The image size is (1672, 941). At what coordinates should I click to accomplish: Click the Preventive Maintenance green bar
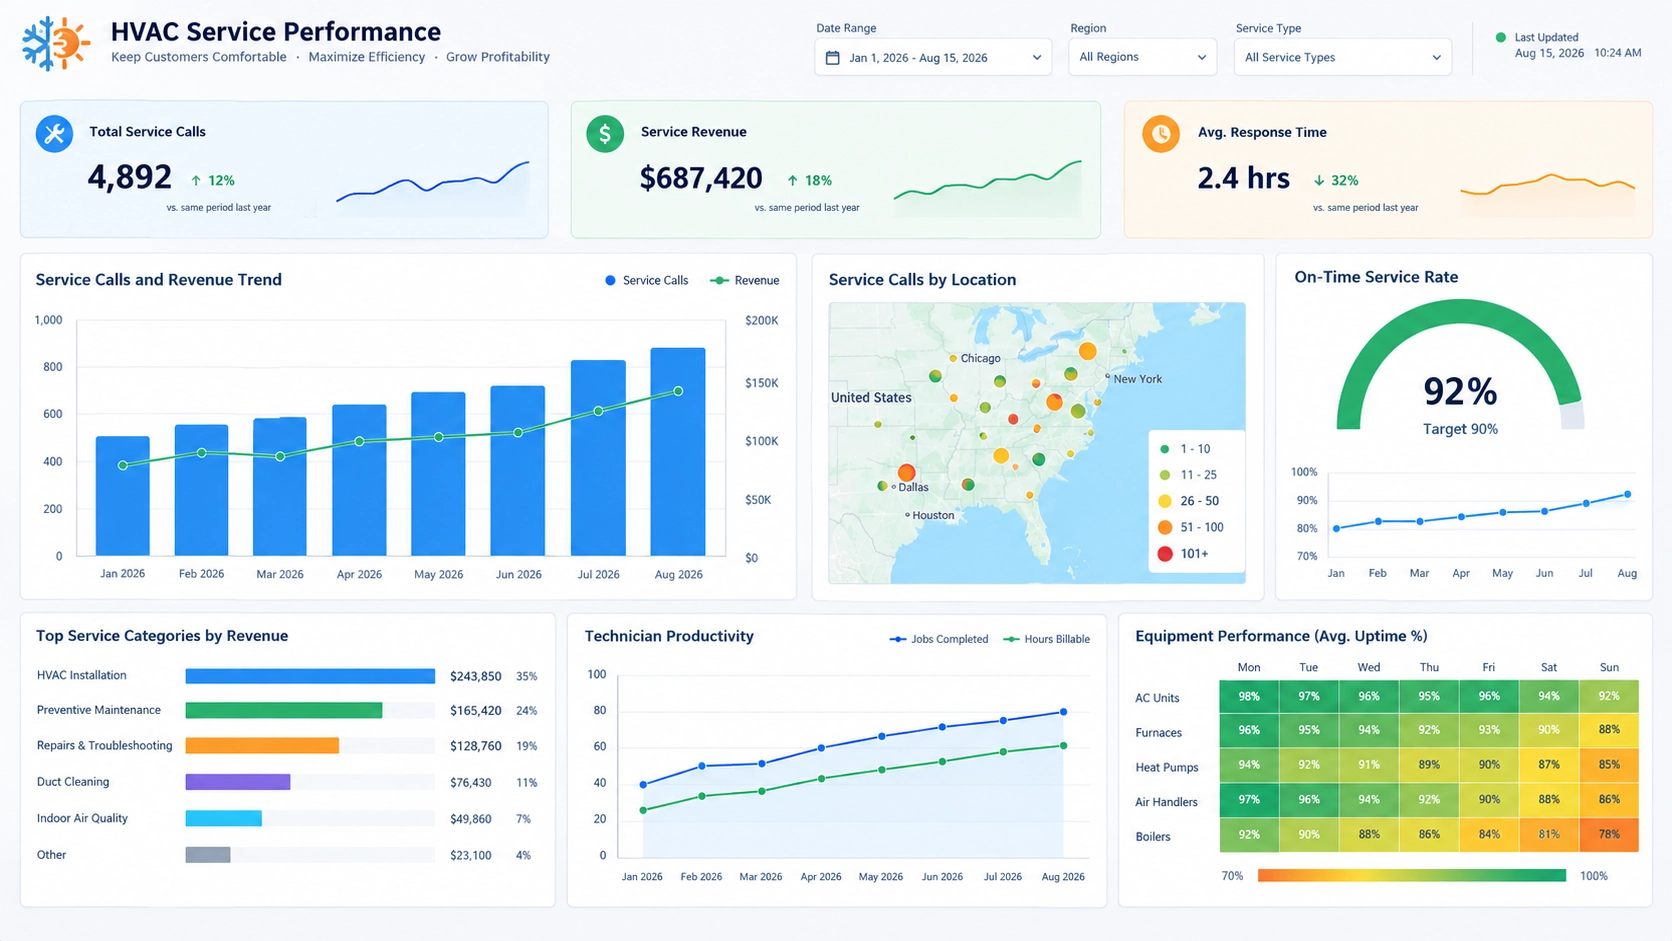(x=284, y=711)
